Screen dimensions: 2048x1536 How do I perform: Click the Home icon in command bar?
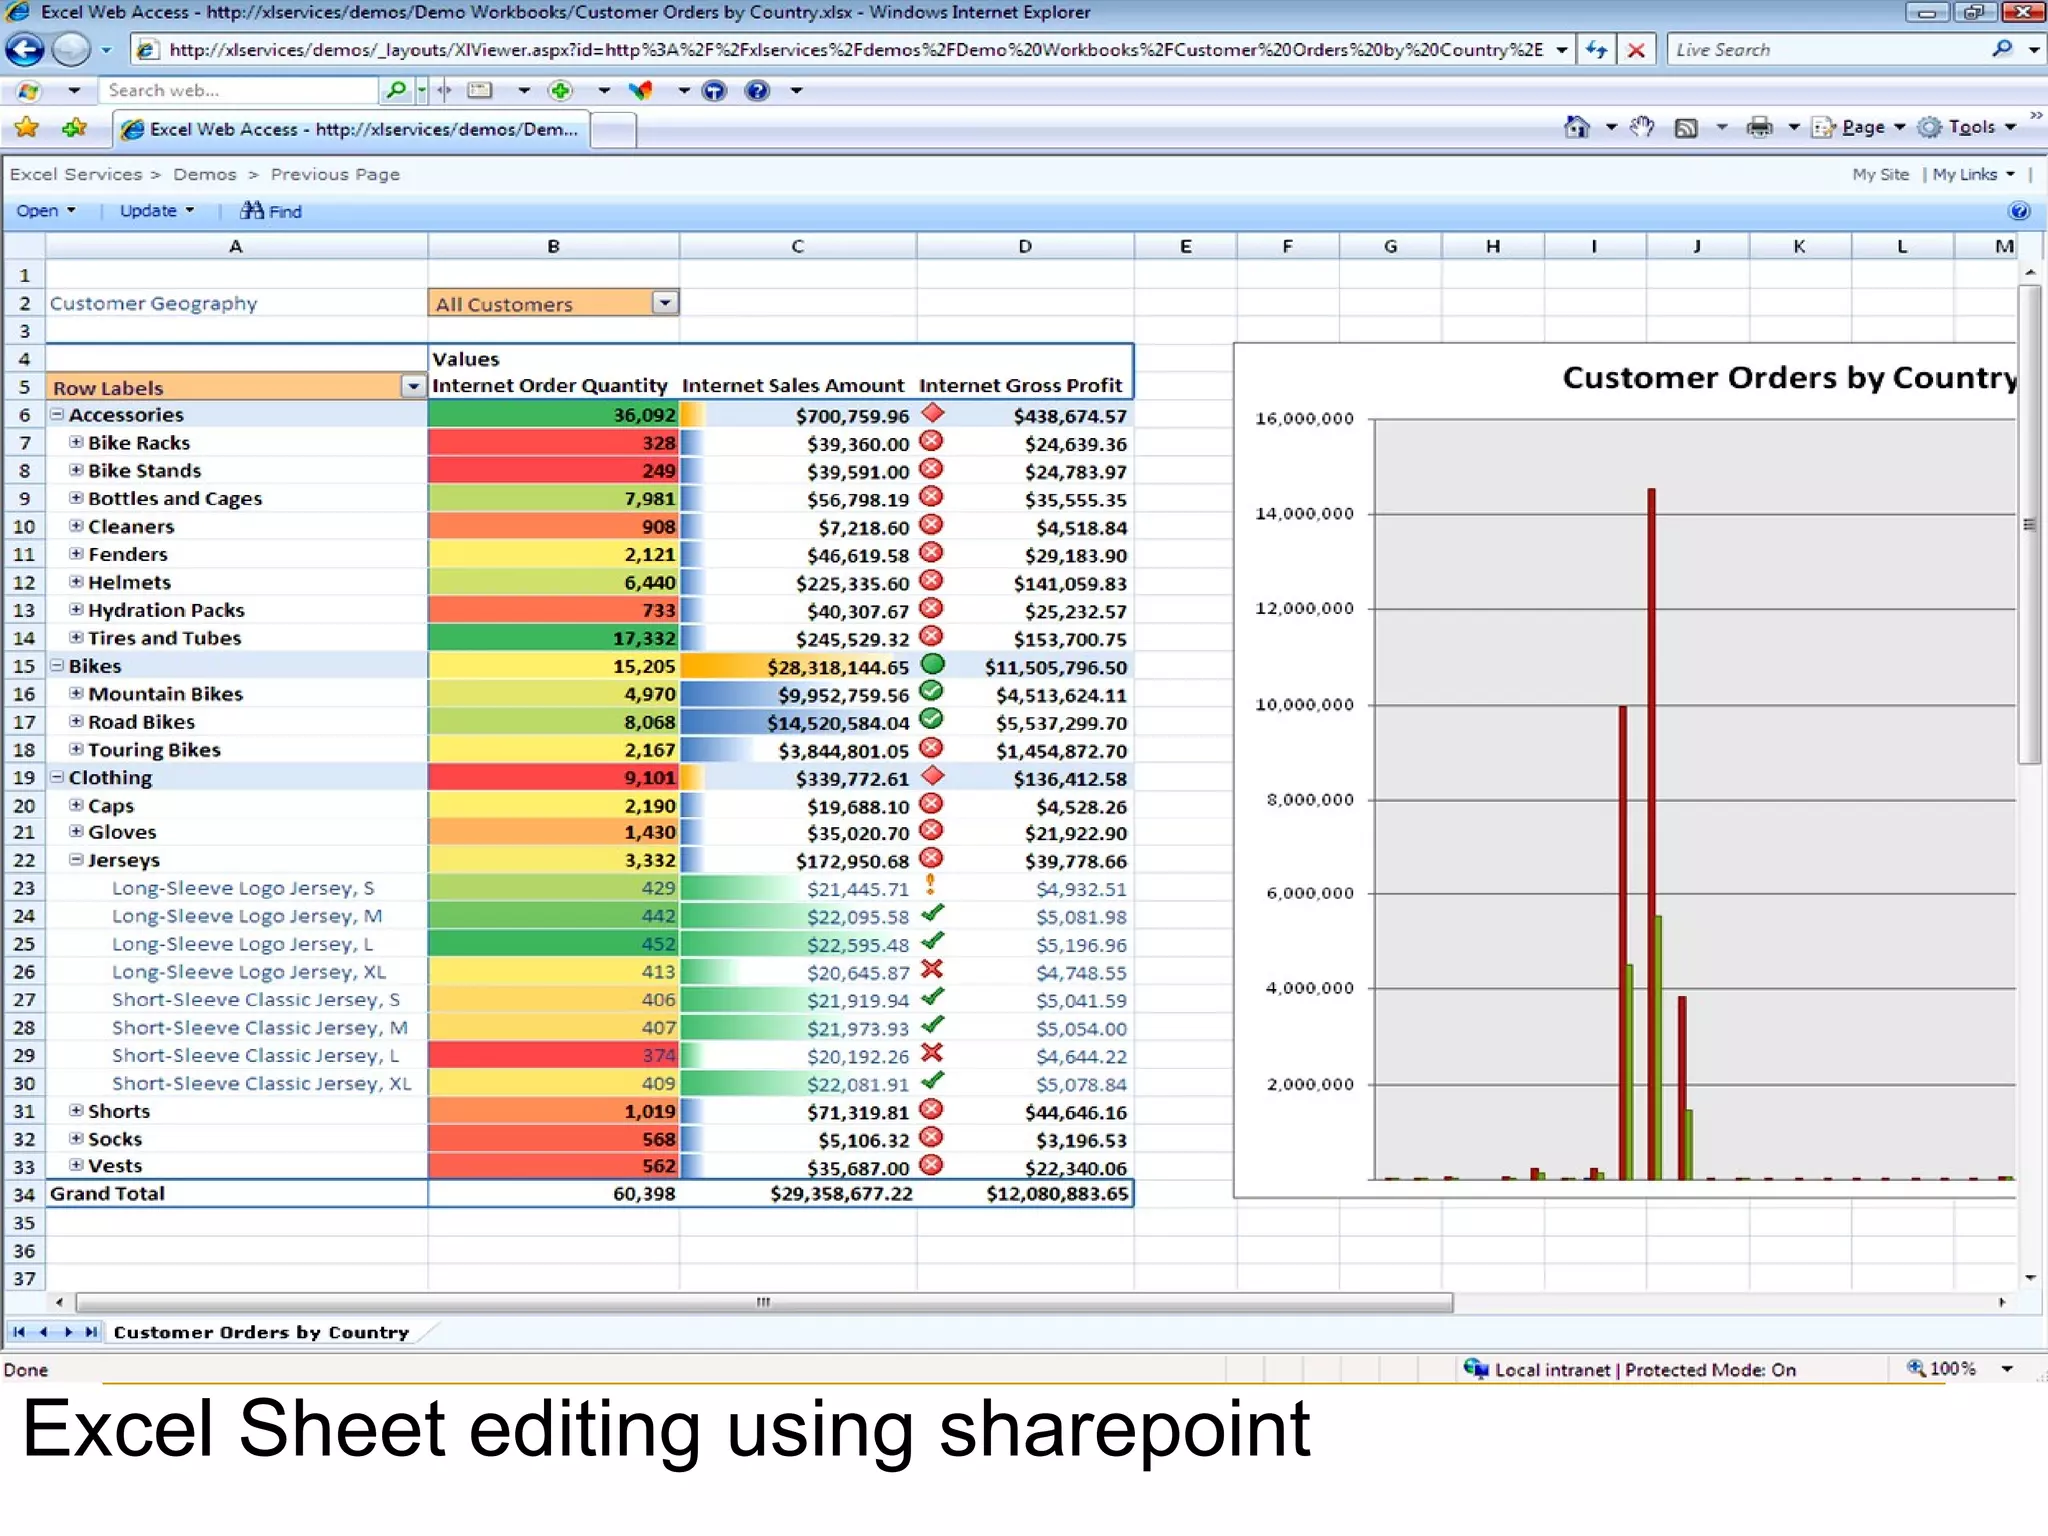pos(1577,127)
